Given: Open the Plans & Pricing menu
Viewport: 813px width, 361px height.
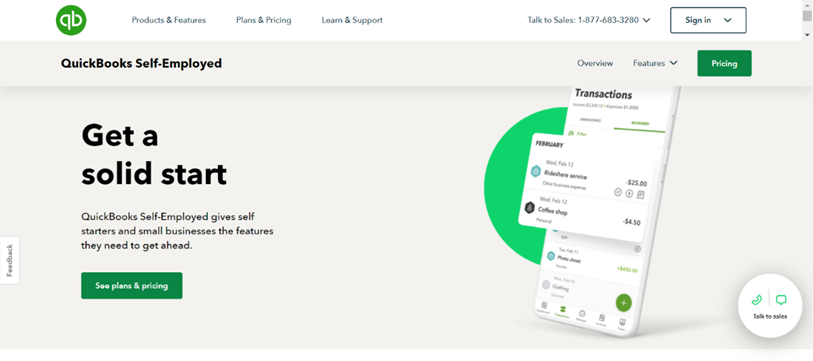Looking at the screenshot, I should [263, 20].
